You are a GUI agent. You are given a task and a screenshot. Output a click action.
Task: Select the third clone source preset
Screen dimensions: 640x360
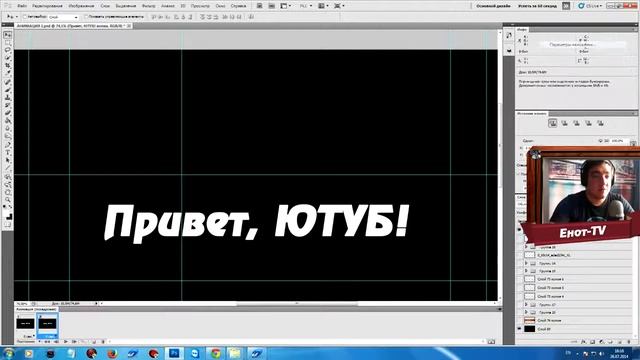tap(576, 123)
